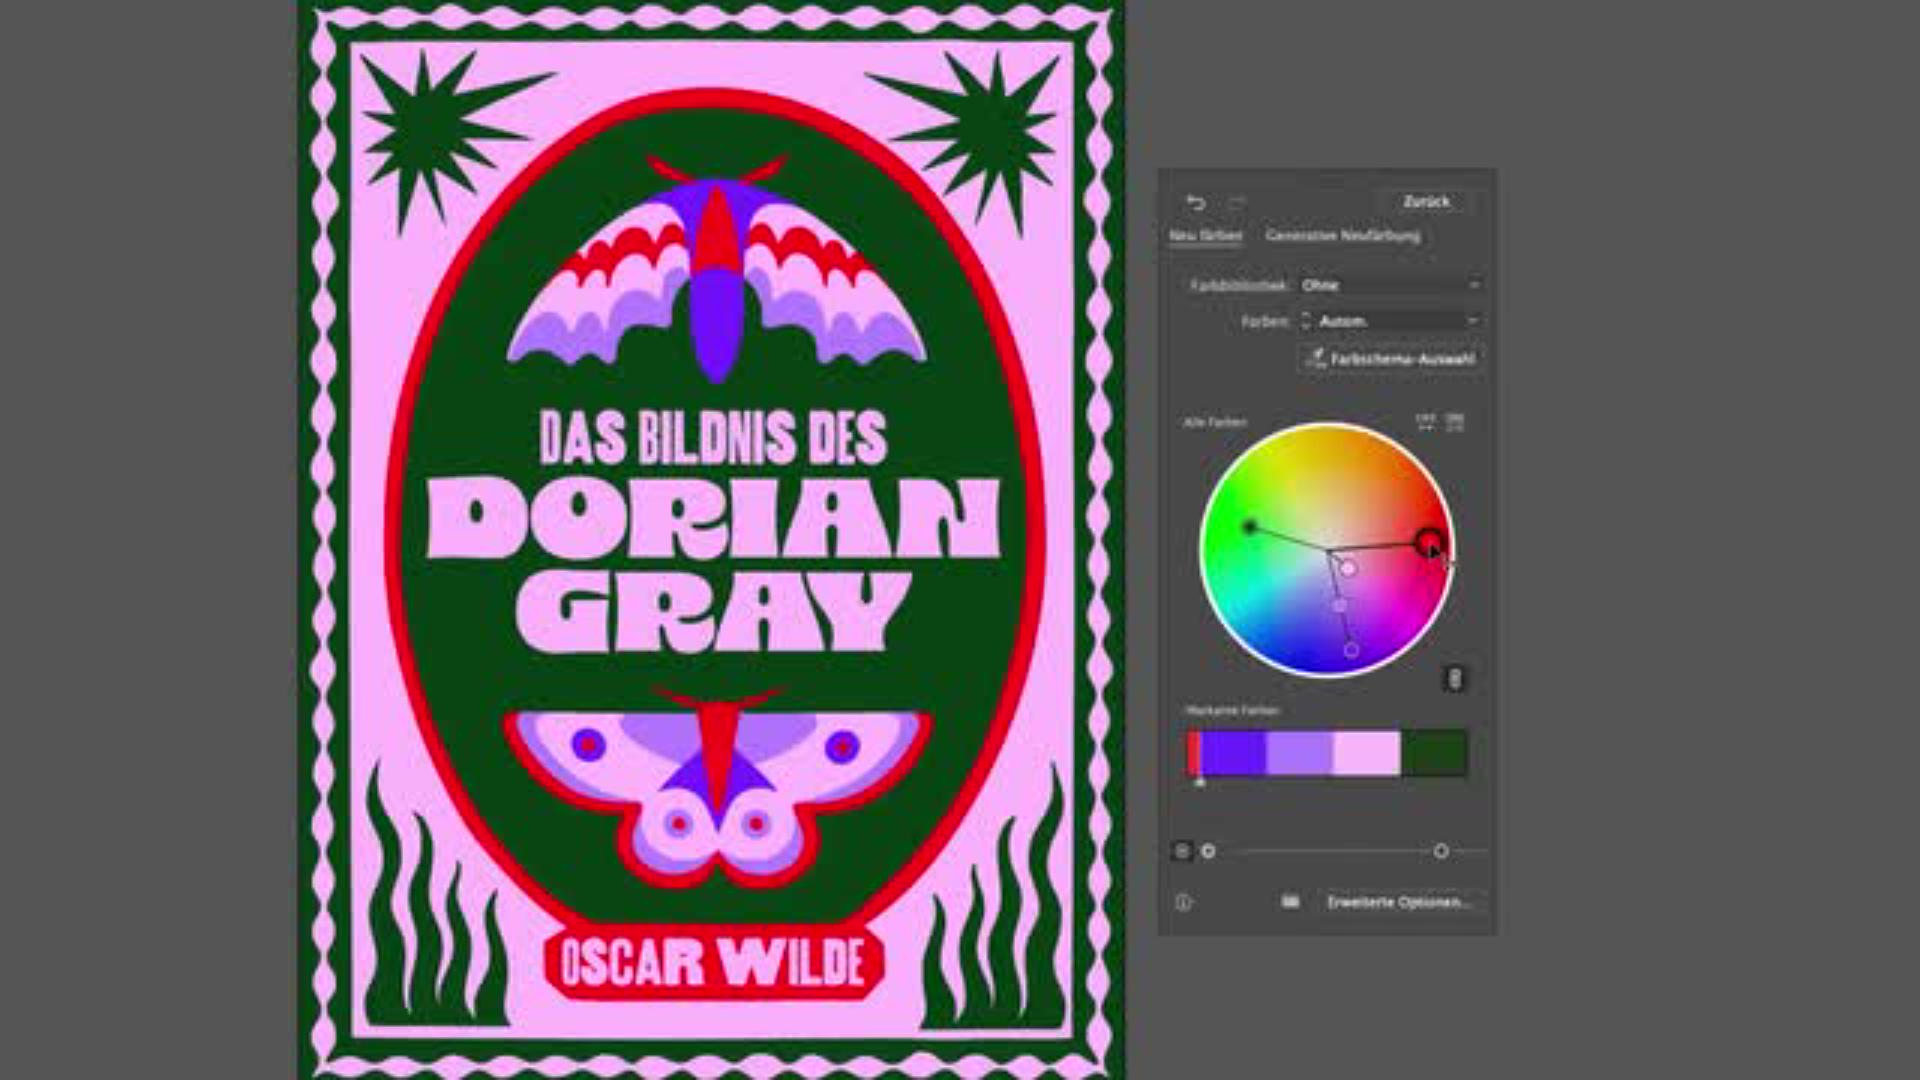Click the Zurück button
Viewport: 1920px width, 1080px height.
pyautogui.click(x=1426, y=202)
